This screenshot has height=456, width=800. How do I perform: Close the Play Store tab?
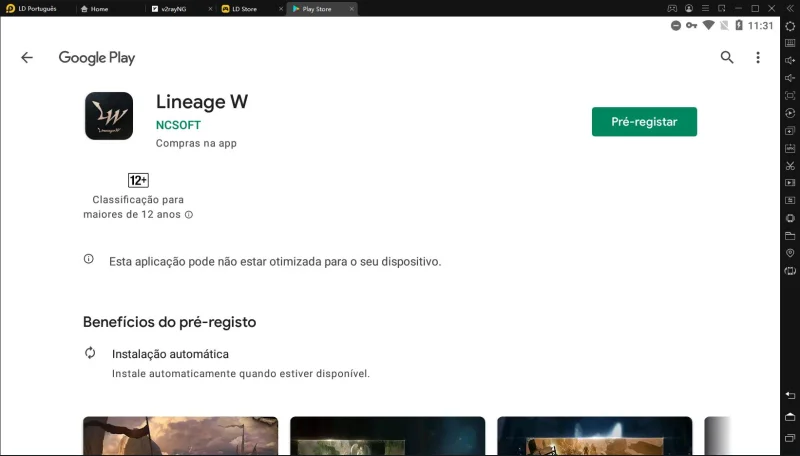click(352, 9)
